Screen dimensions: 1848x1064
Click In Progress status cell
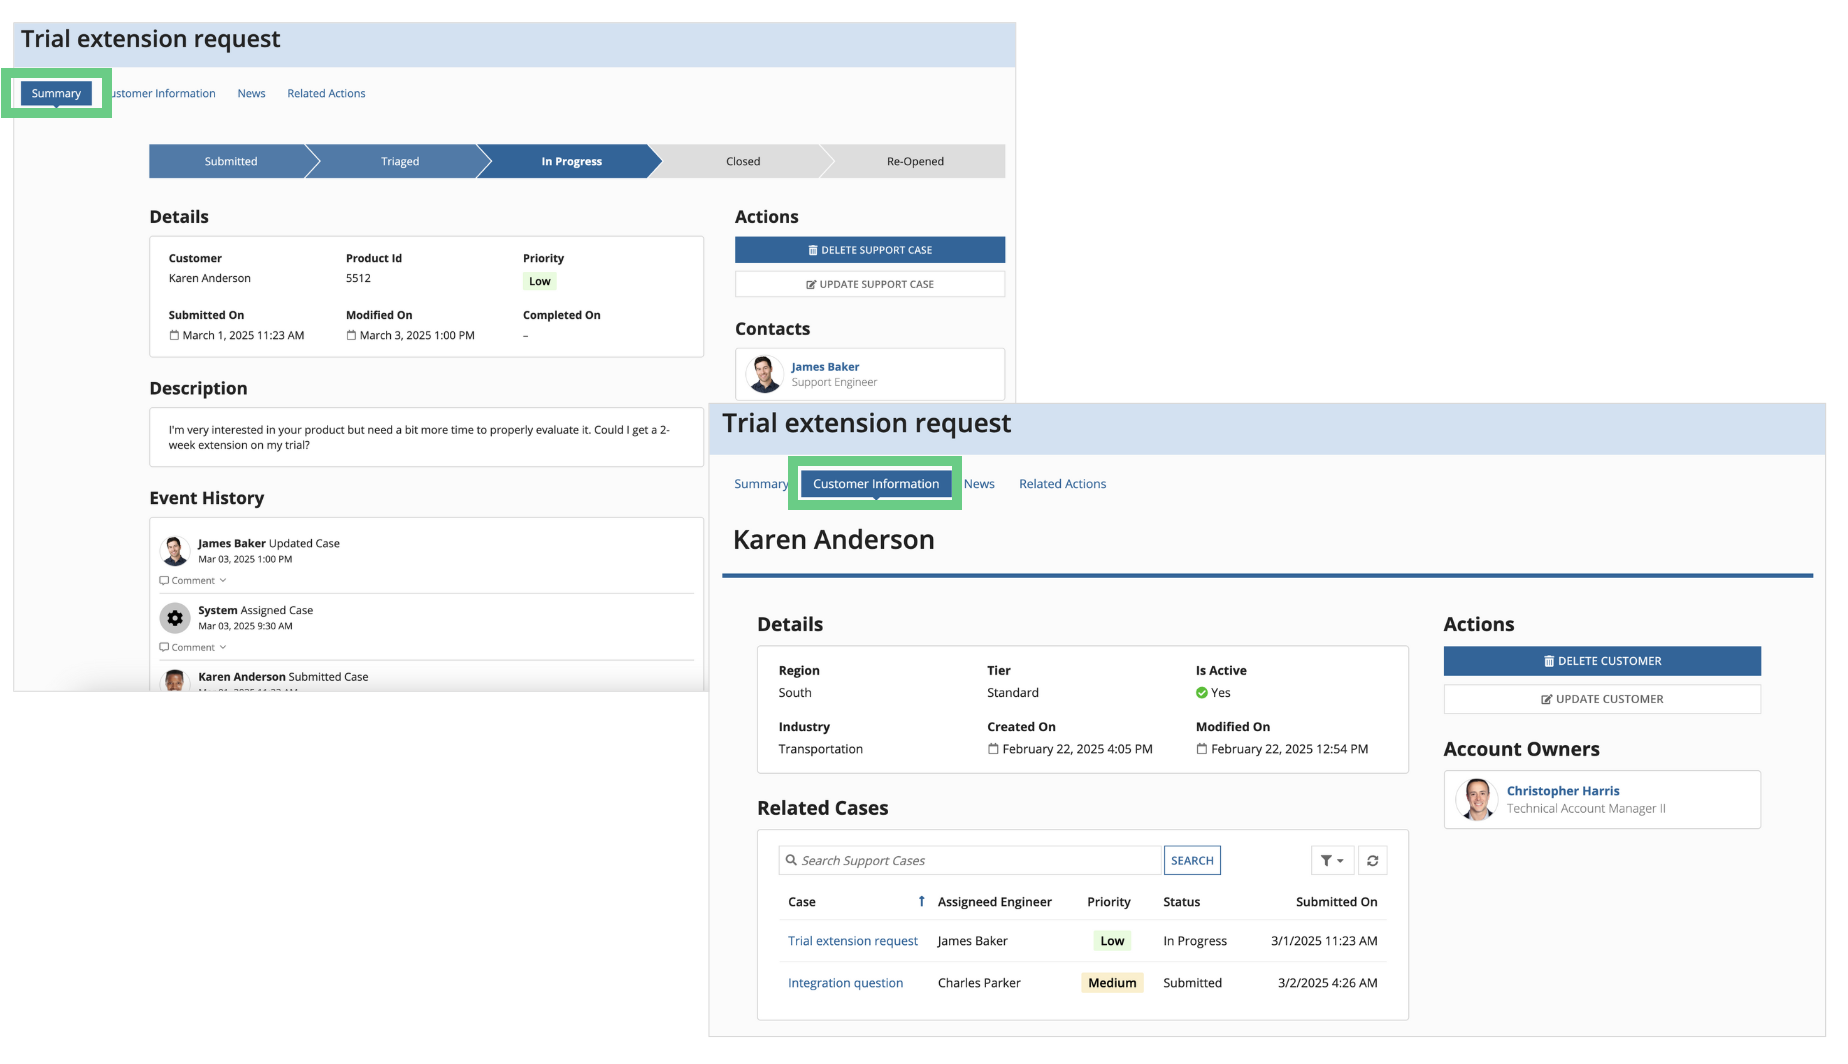tap(1195, 941)
